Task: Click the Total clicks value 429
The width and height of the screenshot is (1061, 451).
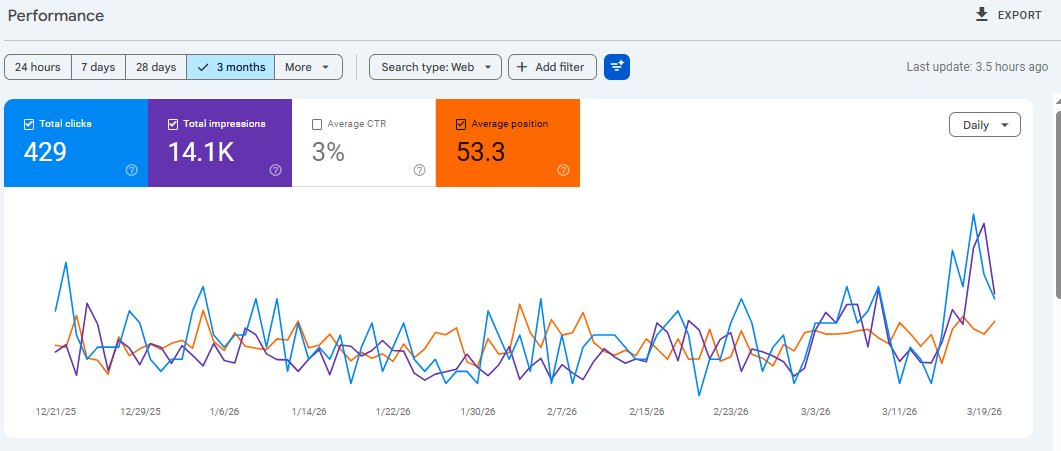Action: click(x=45, y=152)
